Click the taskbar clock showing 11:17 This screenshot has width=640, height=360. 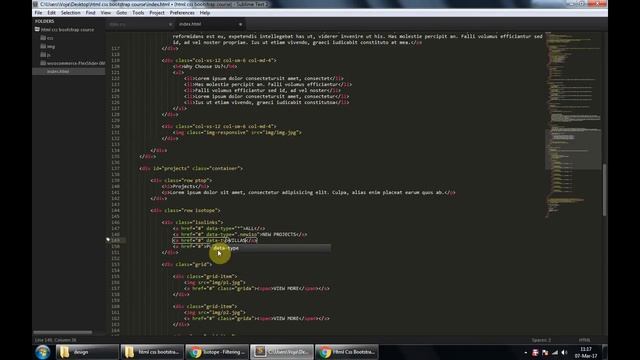[x=586, y=352]
